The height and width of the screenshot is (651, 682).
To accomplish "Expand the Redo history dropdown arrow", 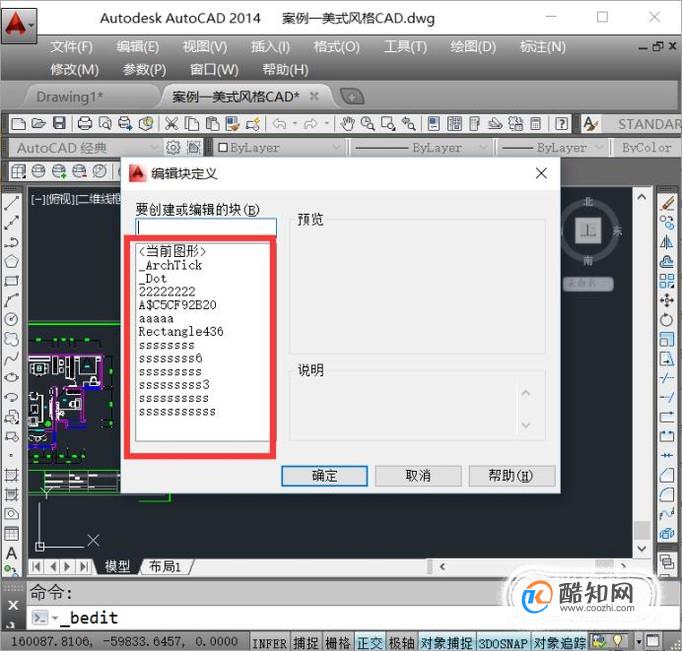I will tap(326, 124).
